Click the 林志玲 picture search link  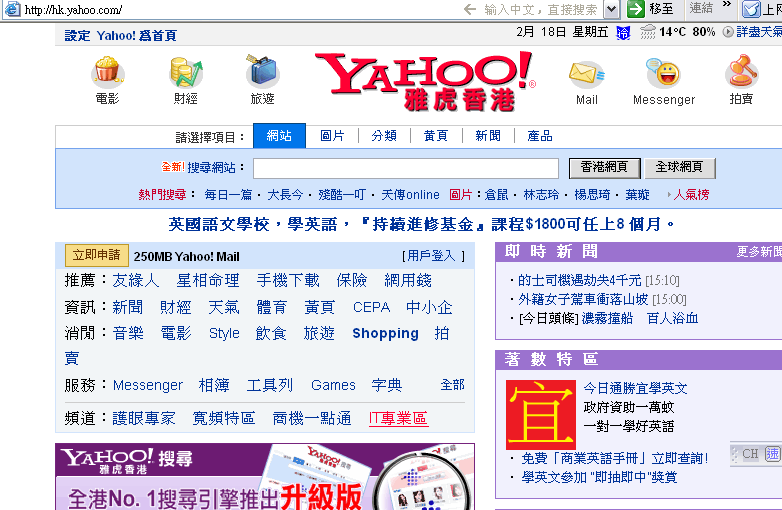[x=541, y=194]
